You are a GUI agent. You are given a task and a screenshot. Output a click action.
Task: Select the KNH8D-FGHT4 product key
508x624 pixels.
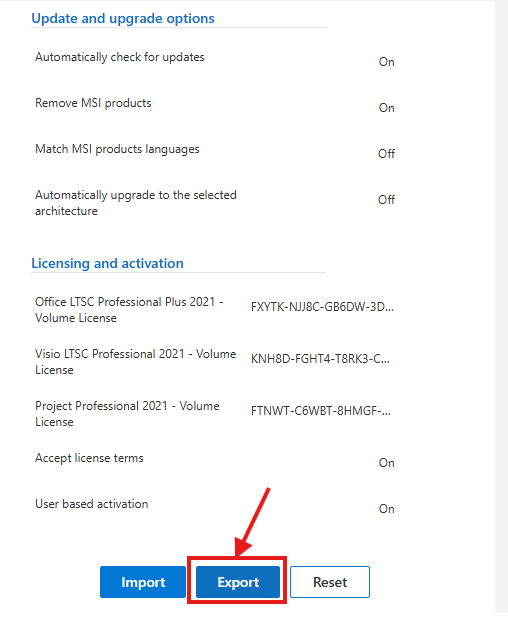[320, 359]
